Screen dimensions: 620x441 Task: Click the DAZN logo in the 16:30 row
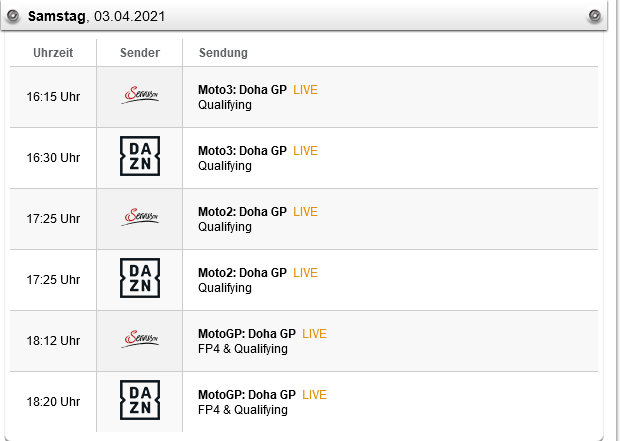140,156
